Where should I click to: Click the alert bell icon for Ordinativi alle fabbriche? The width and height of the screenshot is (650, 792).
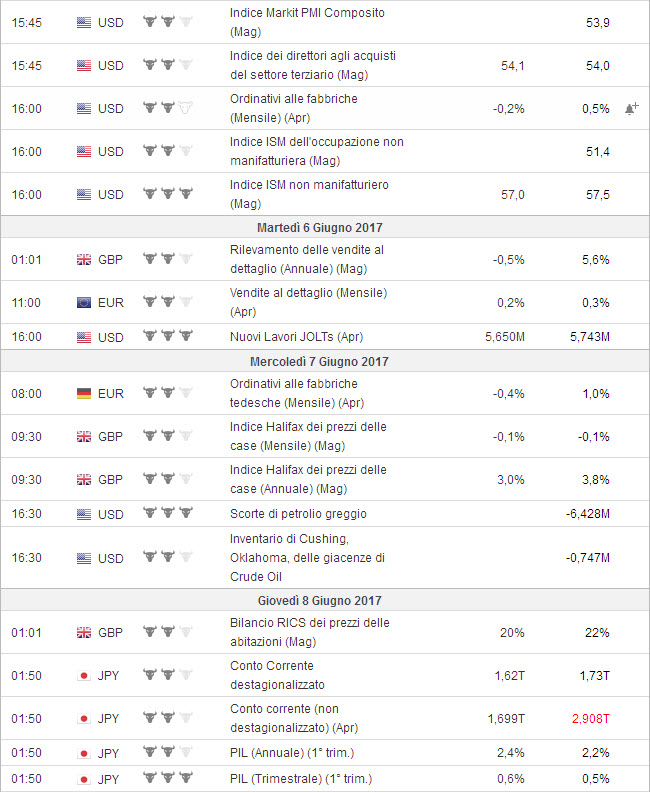tap(631, 108)
